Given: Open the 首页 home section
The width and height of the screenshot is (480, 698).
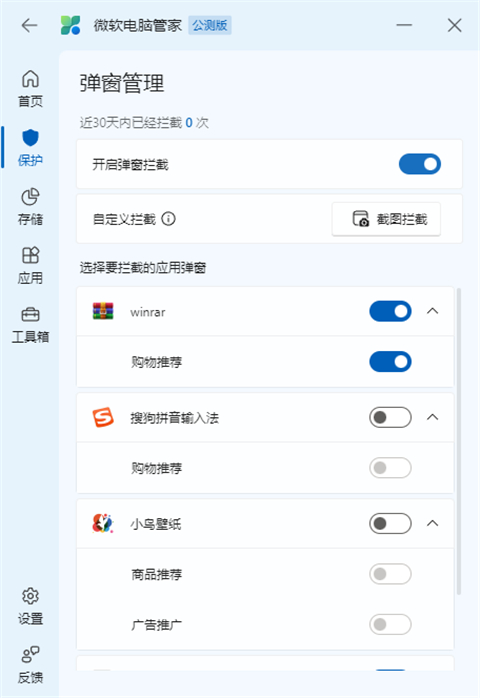Looking at the screenshot, I should click(x=30, y=89).
